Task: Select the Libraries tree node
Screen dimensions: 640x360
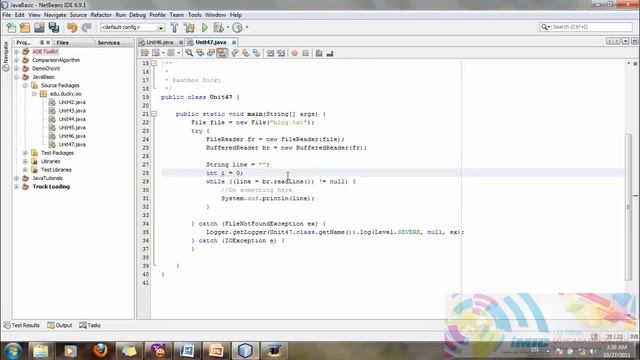Action: [x=50, y=161]
